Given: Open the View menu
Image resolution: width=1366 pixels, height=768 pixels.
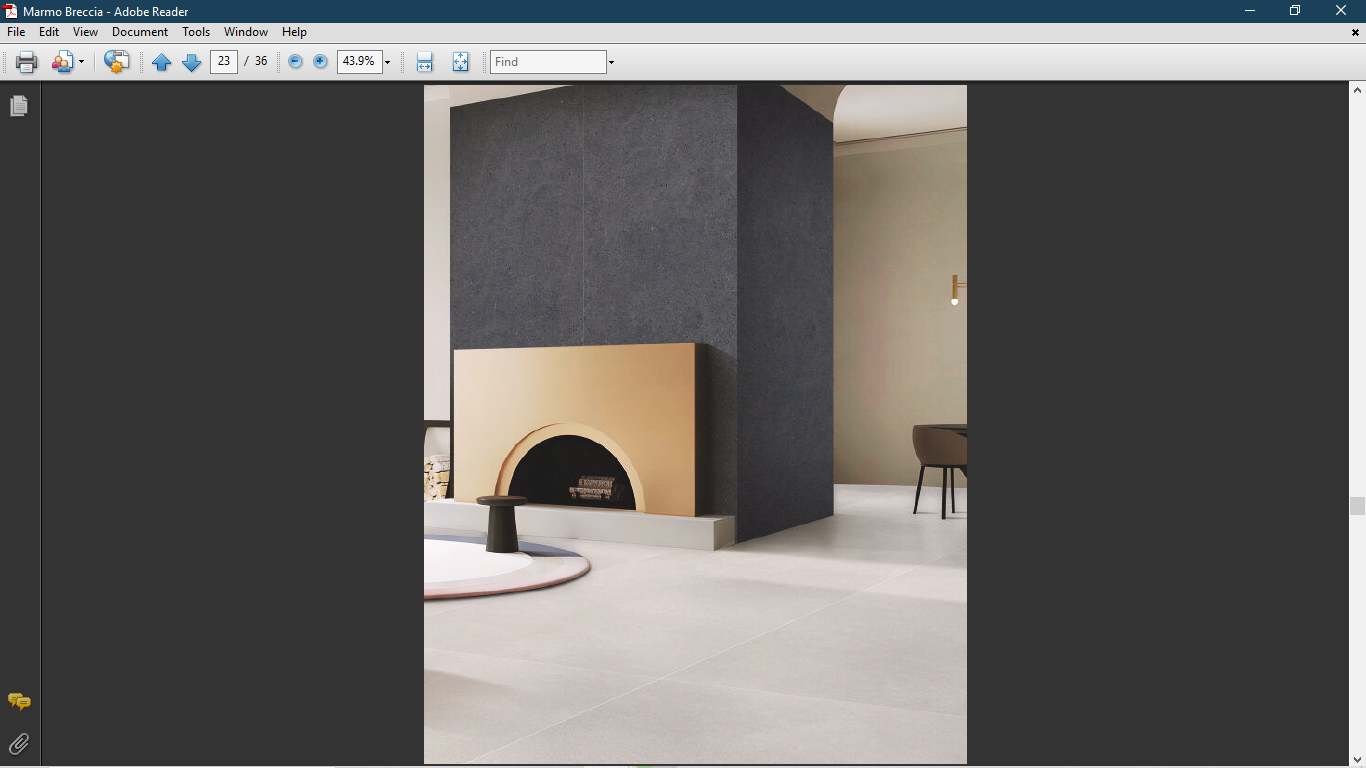Looking at the screenshot, I should 85,32.
